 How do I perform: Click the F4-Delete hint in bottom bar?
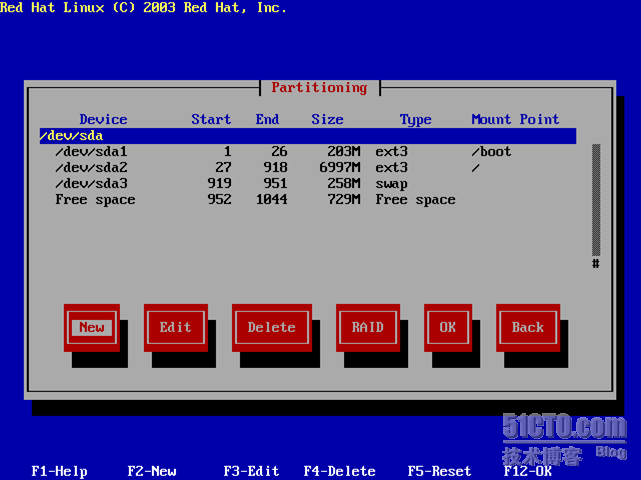pos(340,471)
